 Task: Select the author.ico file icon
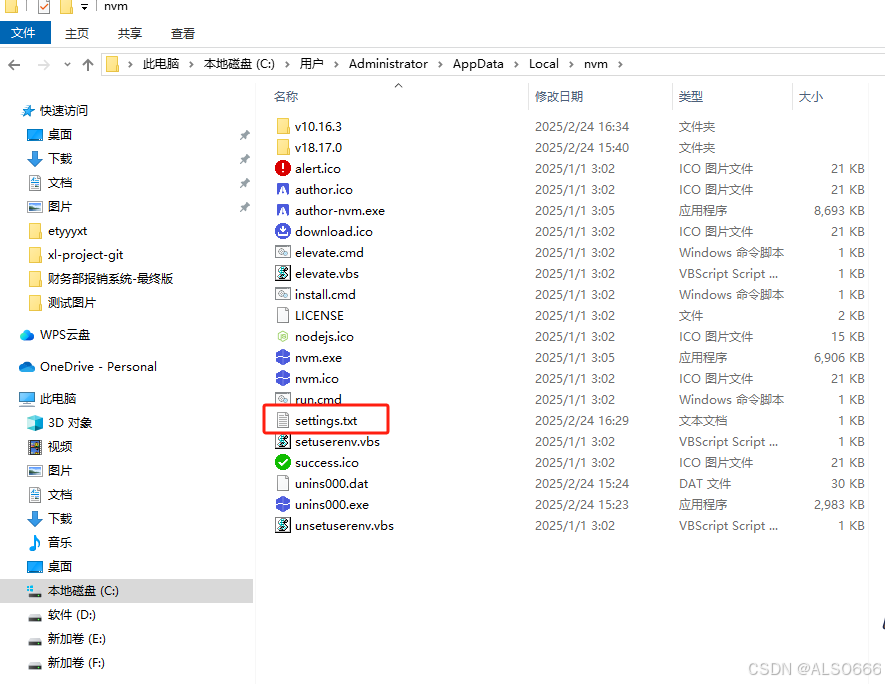(x=283, y=189)
